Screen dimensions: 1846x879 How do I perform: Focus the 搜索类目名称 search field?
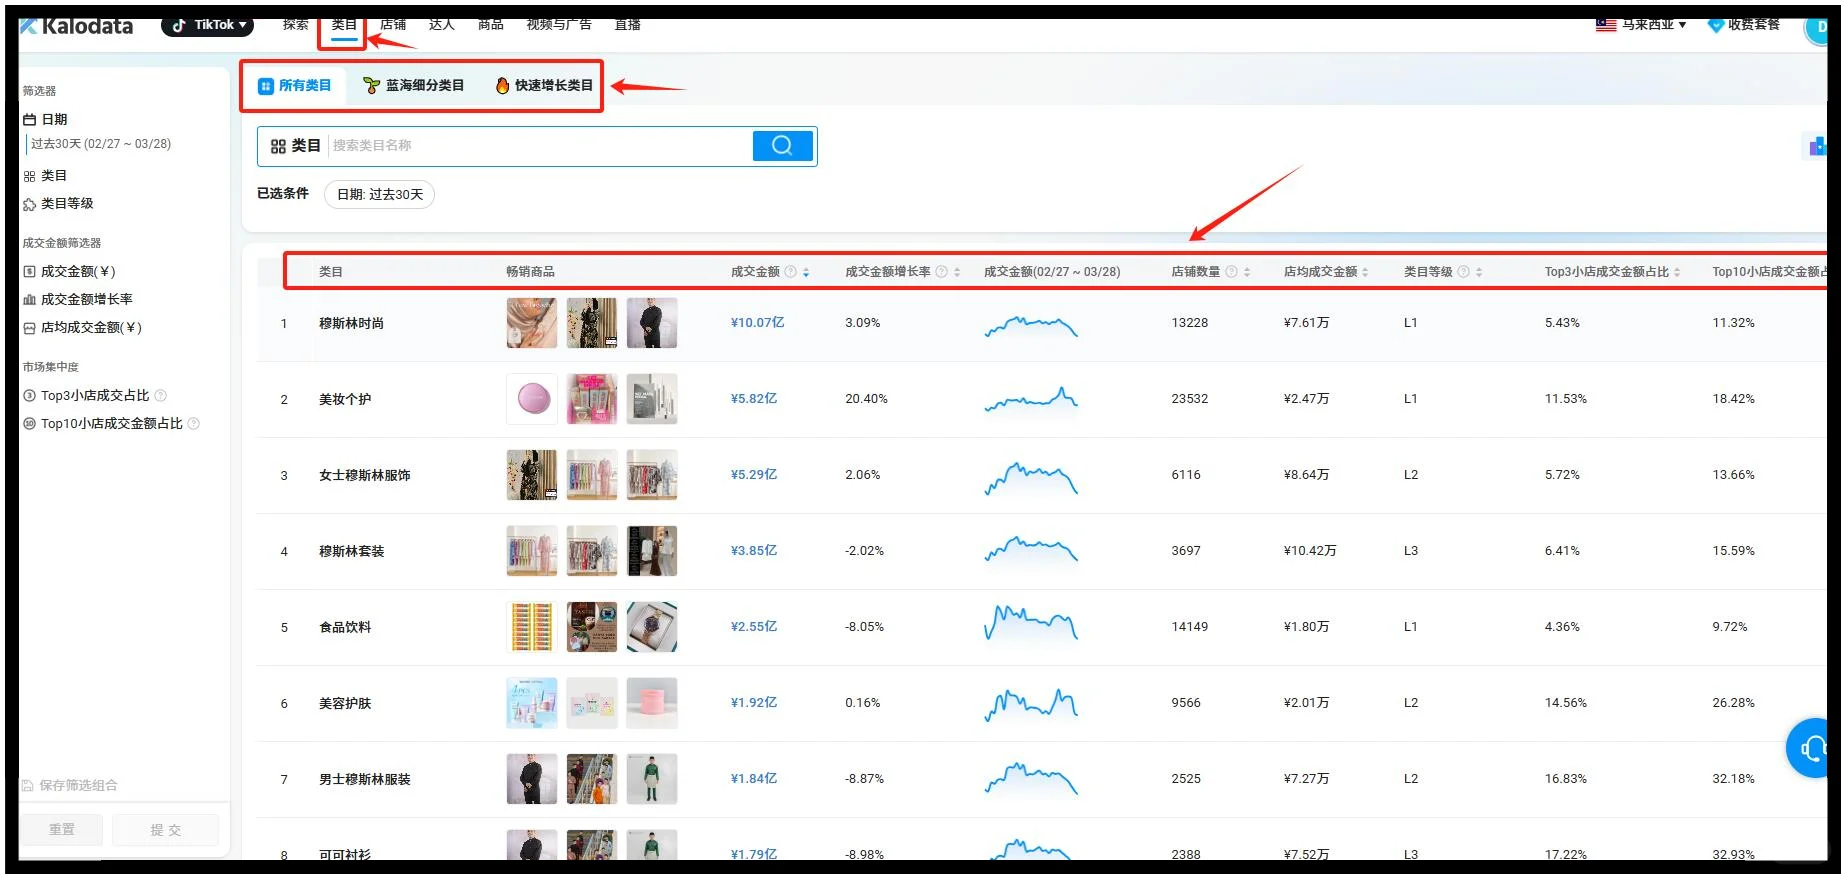pyautogui.click(x=540, y=146)
